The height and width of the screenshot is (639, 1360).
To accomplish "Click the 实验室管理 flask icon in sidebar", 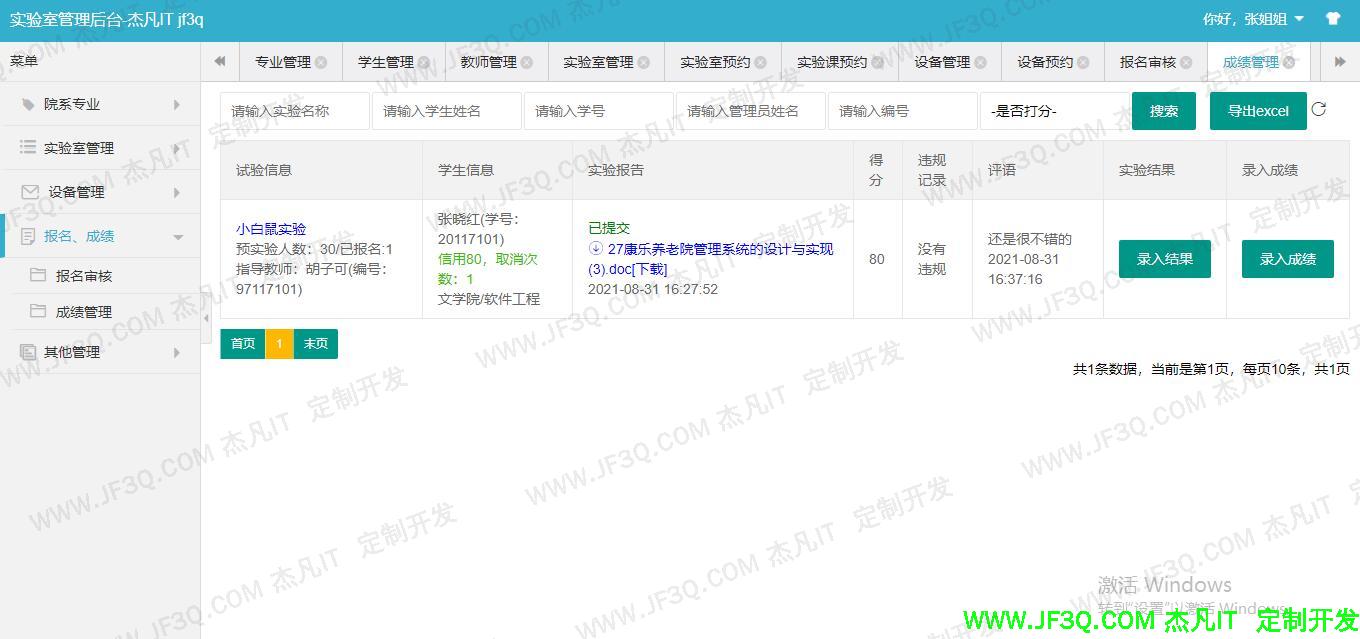I will coord(30,147).
